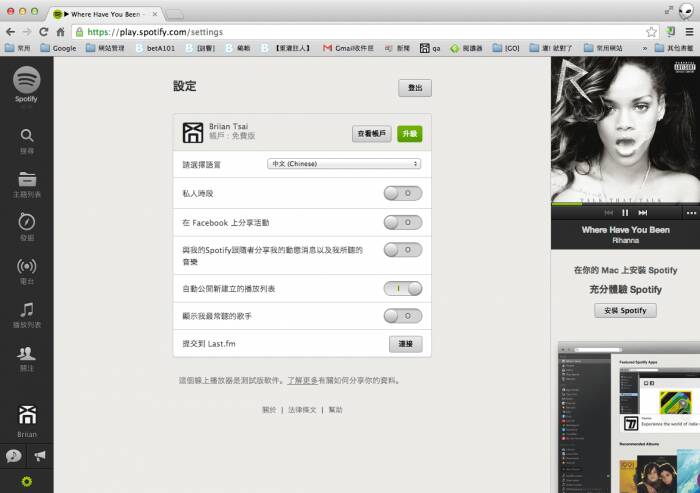Viewport: 700px width, 493px height.
Task: Click the browser forward arrow
Action: click(x=27, y=32)
